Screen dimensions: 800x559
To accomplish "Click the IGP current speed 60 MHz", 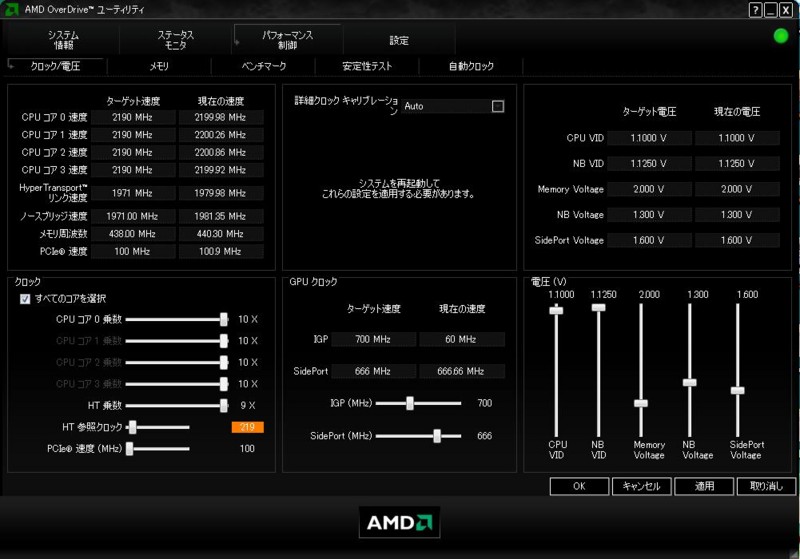I will pyautogui.click(x=461, y=339).
